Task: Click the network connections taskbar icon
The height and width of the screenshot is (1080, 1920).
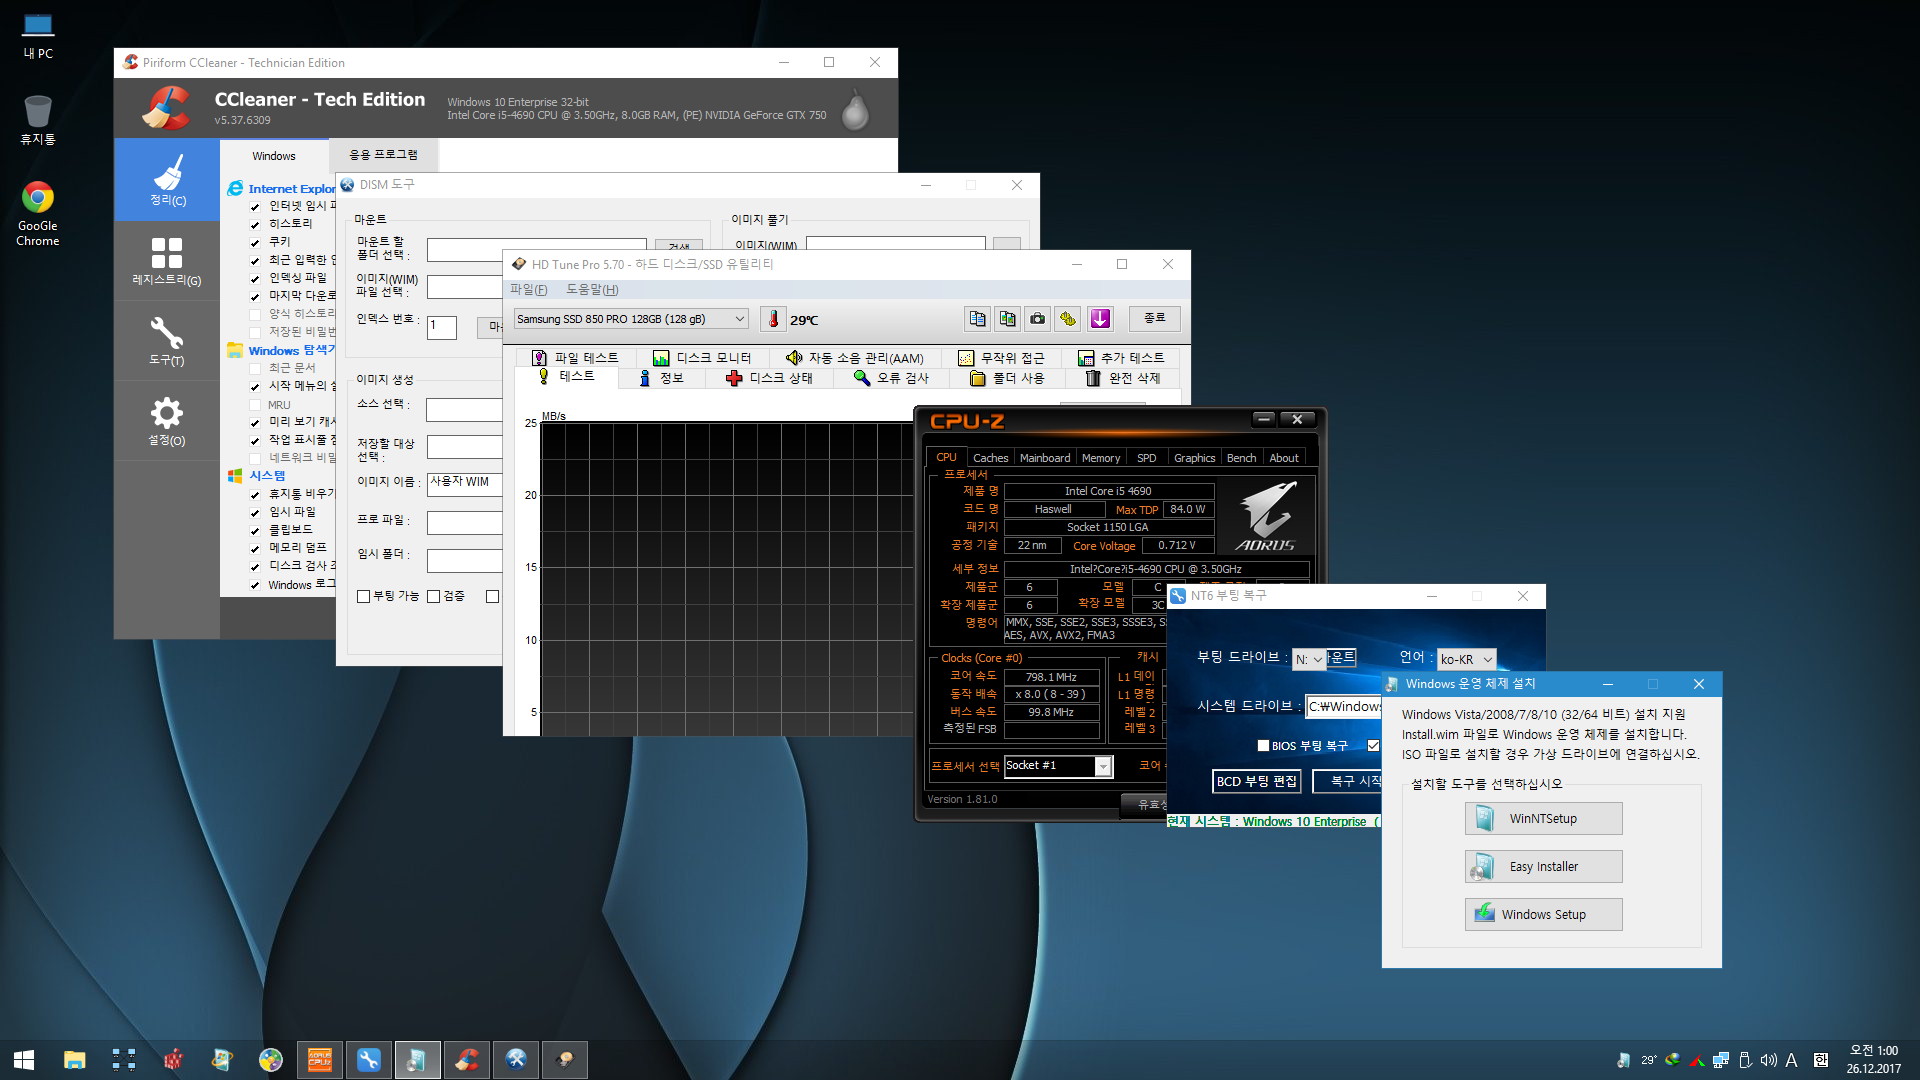Action: tap(124, 1060)
